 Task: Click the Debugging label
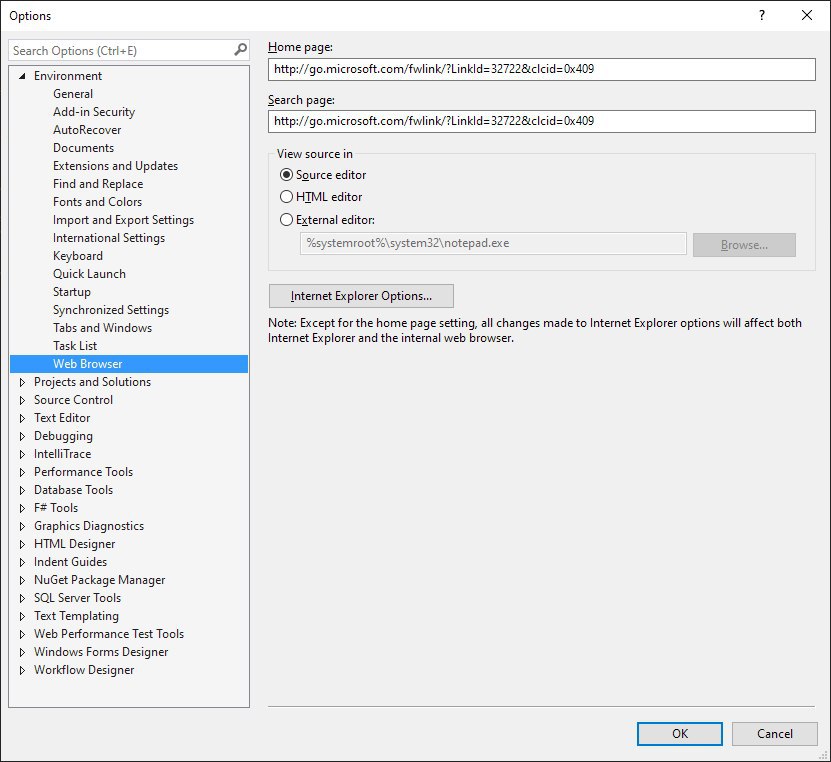click(63, 436)
